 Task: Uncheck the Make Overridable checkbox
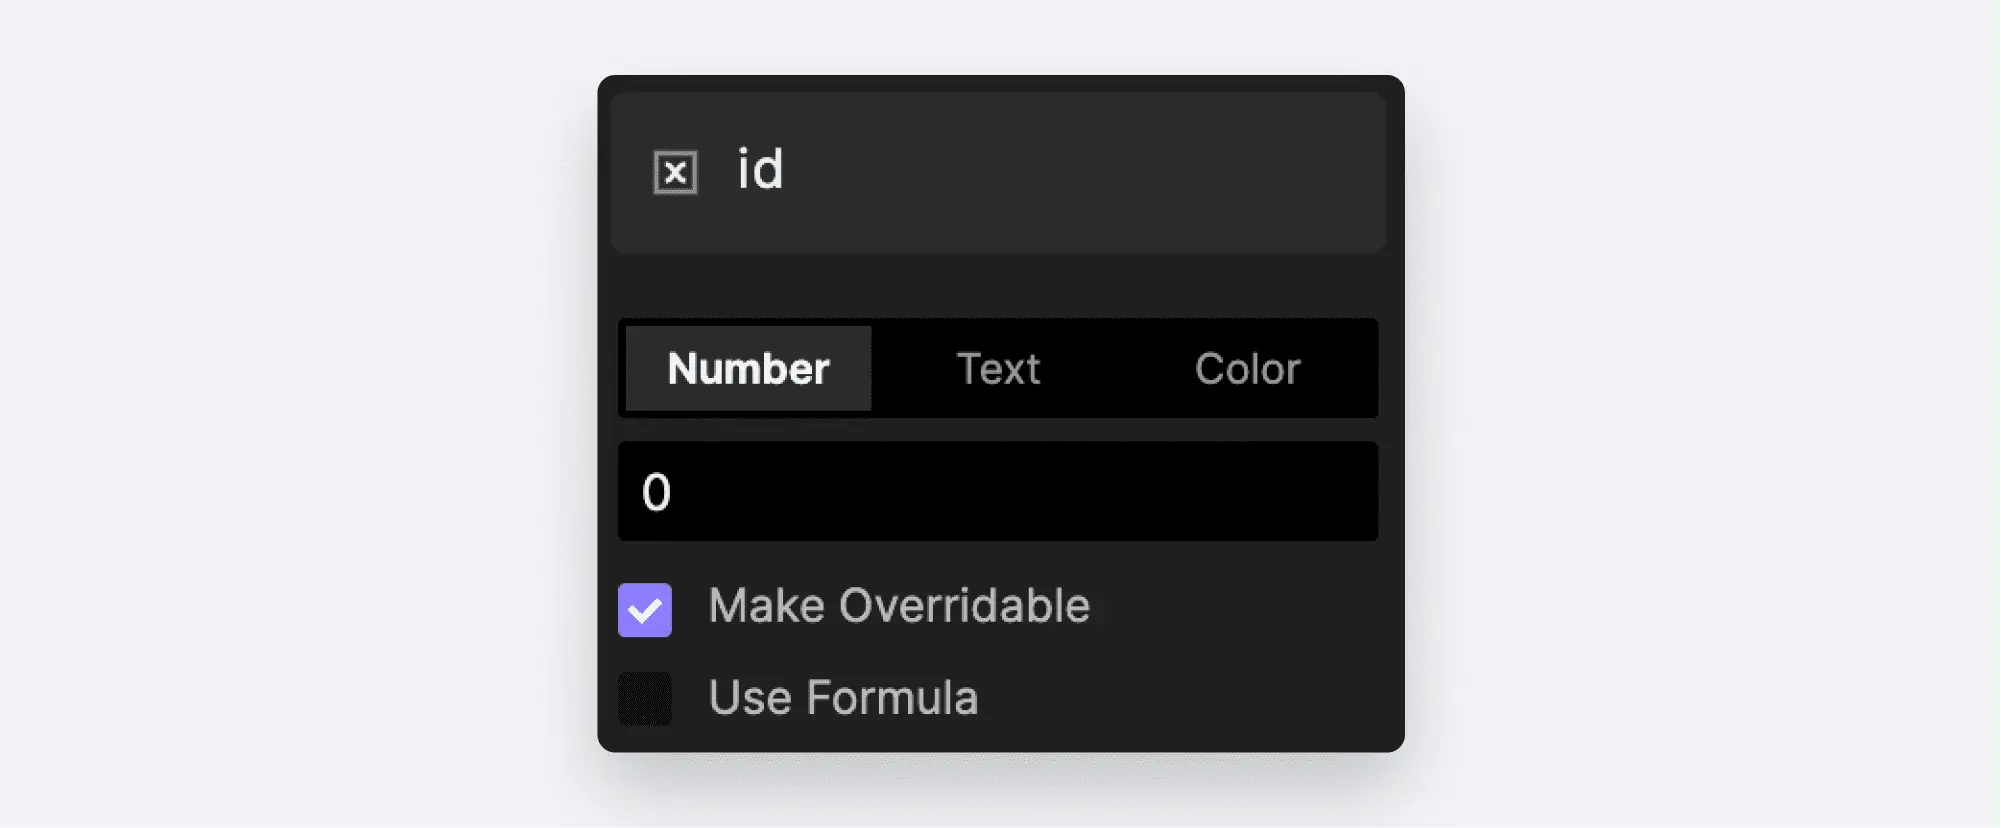[x=645, y=609]
